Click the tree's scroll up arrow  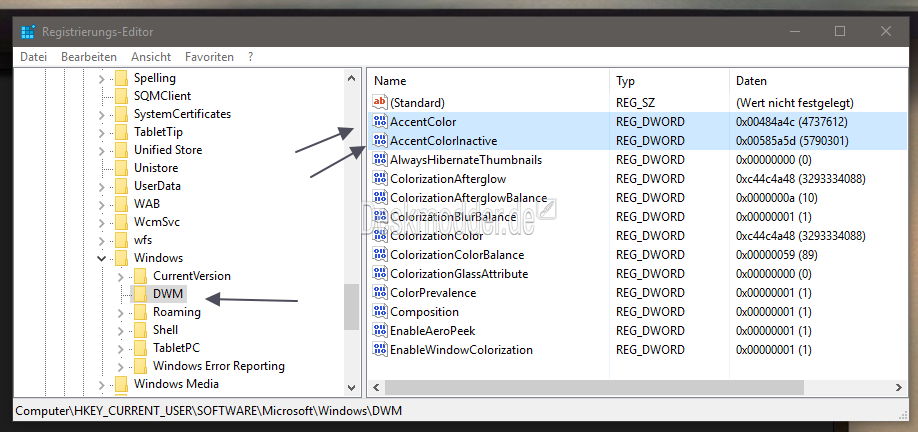tap(351, 78)
